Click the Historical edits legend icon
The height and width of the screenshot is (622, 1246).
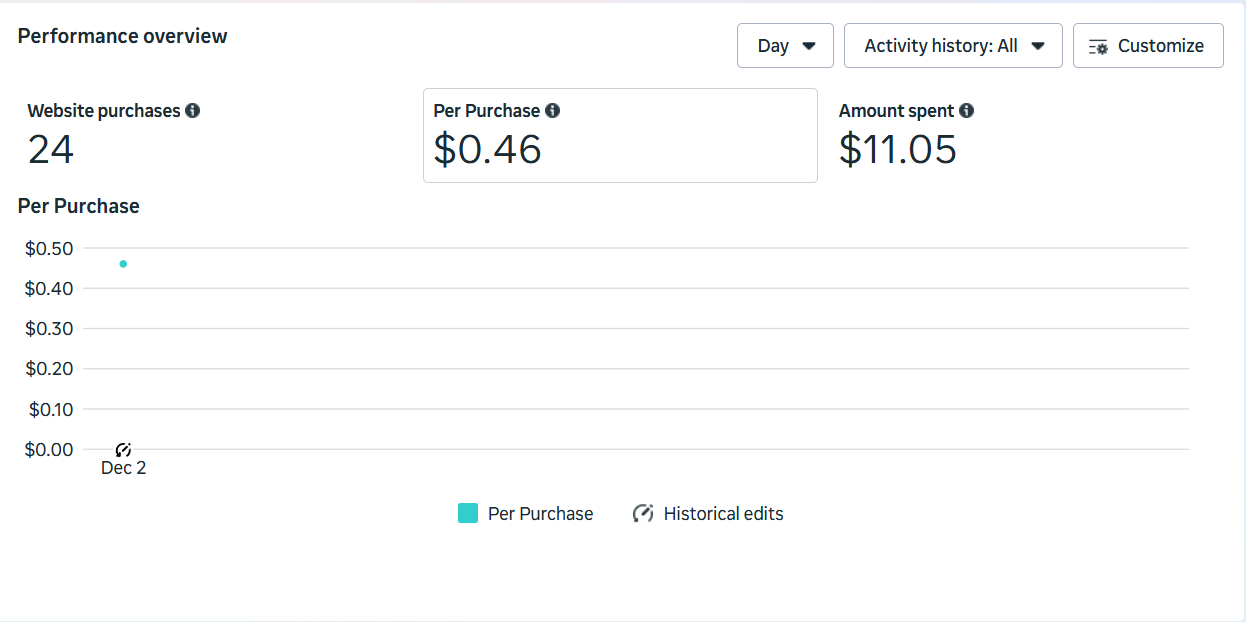click(x=643, y=514)
